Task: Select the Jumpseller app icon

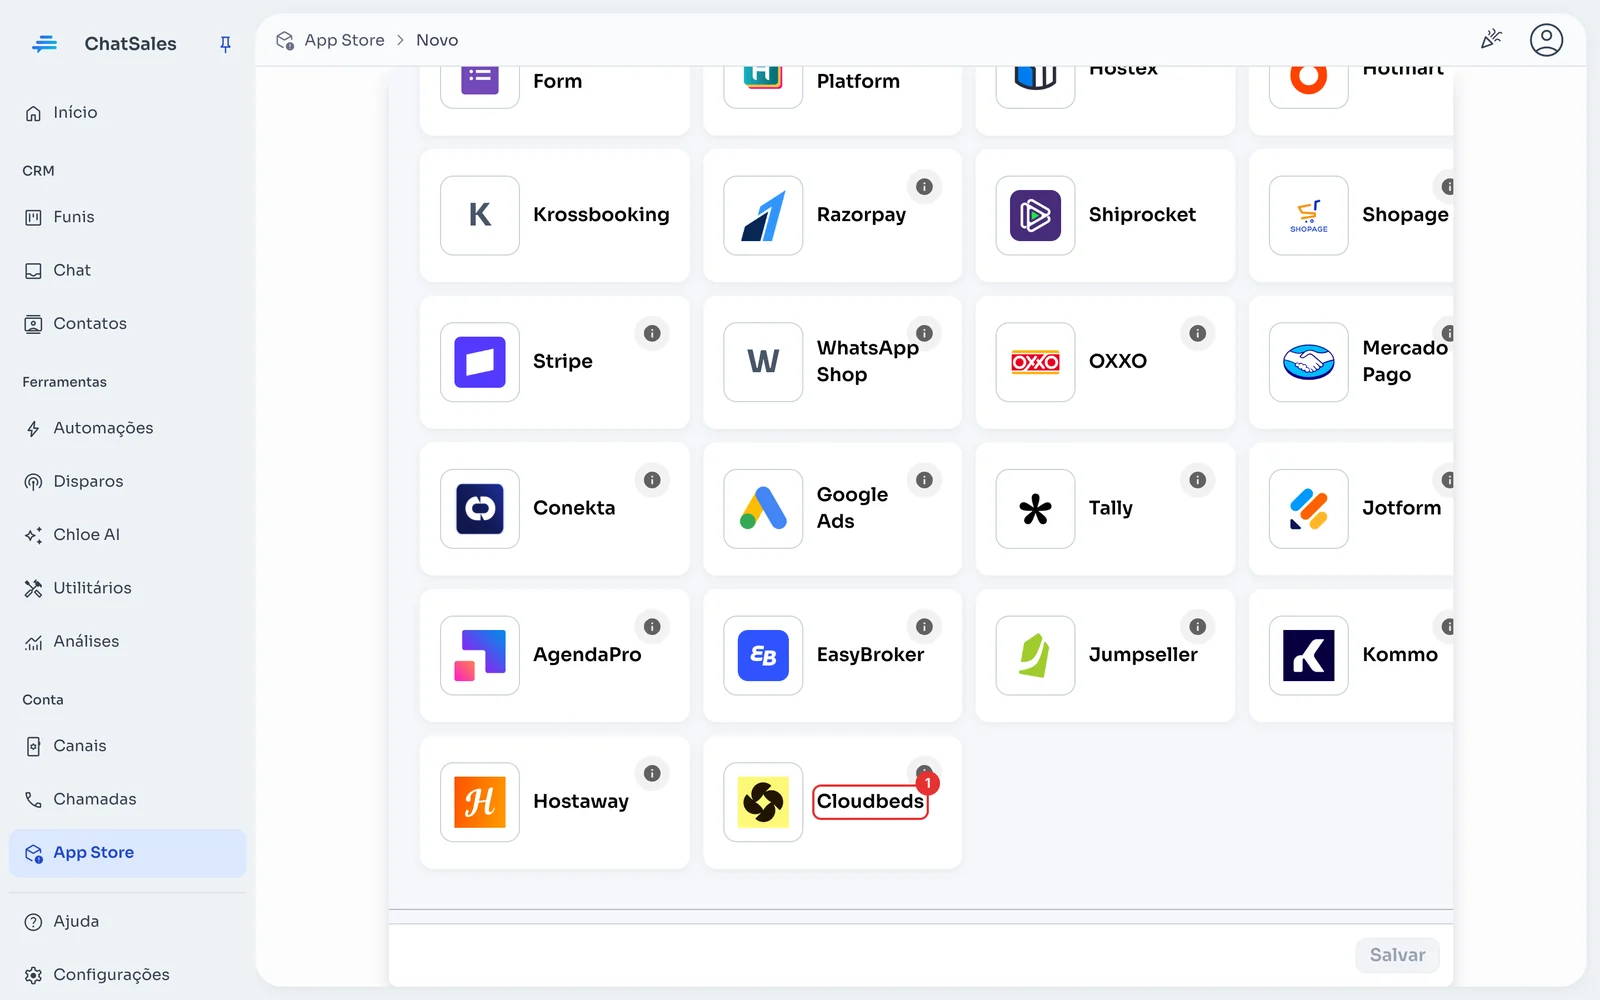Action: (x=1035, y=655)
